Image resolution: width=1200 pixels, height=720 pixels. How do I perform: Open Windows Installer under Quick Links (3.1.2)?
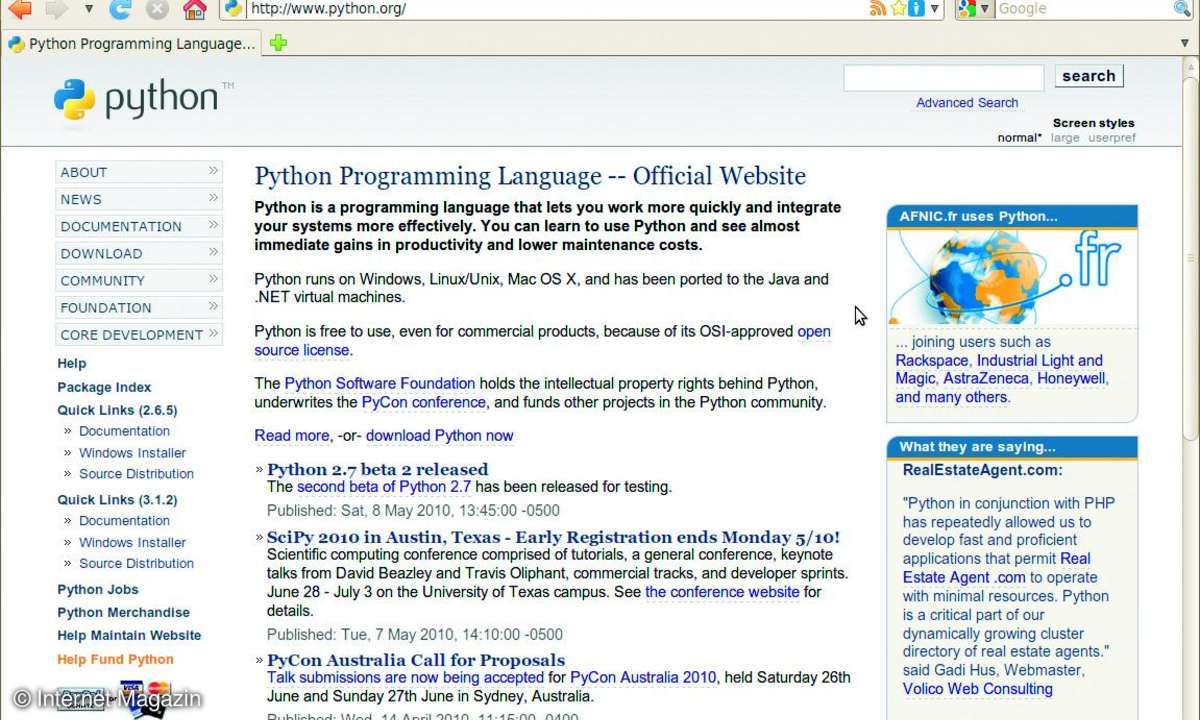(132, 542)
